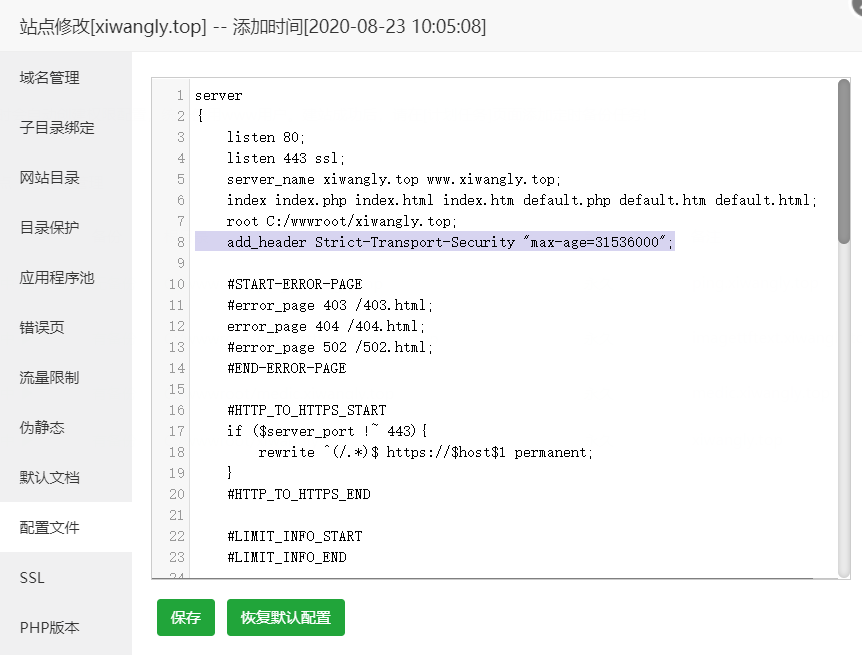Switch to the 子目录绑定 tab

point(57,128)
